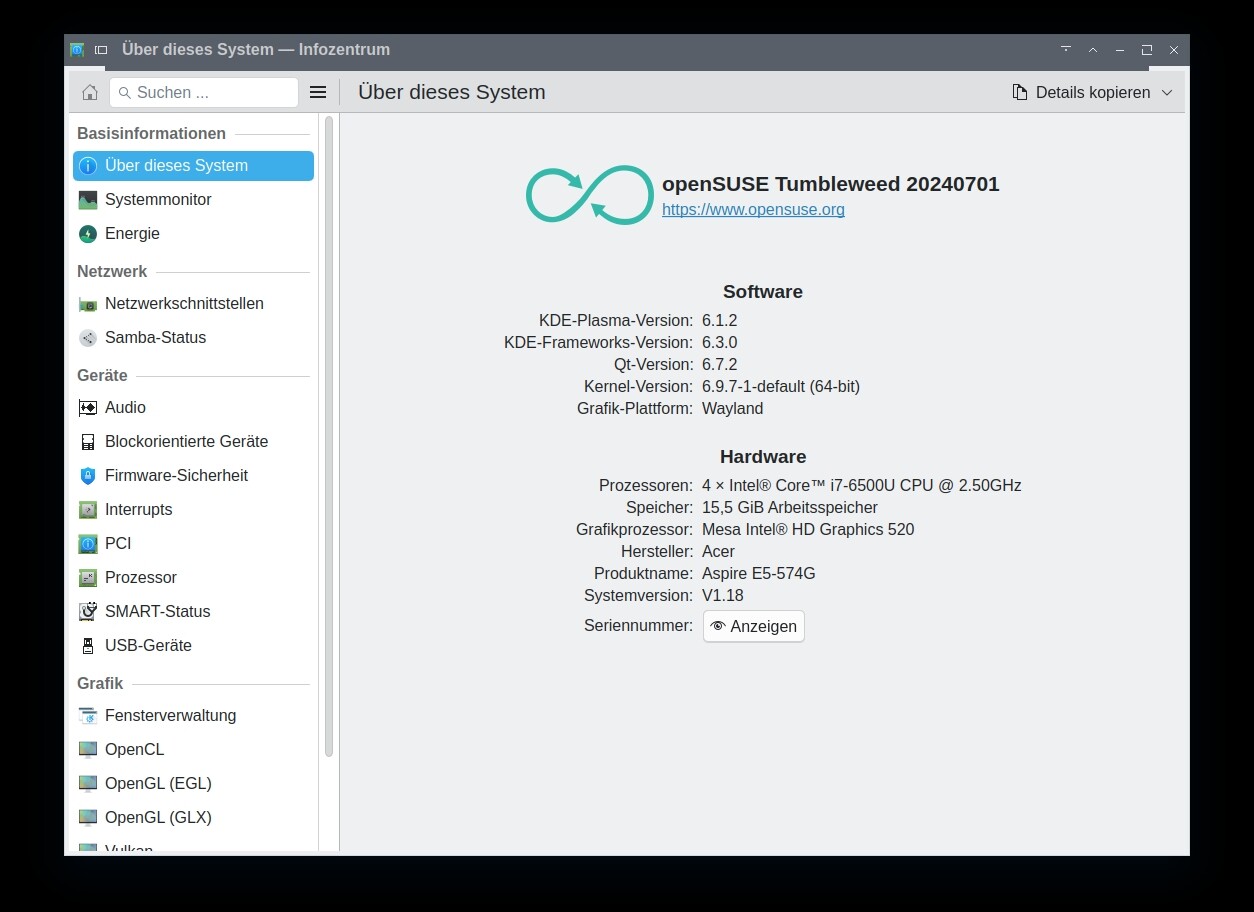Click the Über dieses System info icon
This screenshot has width=1254, height=912.
click(88, 166)
